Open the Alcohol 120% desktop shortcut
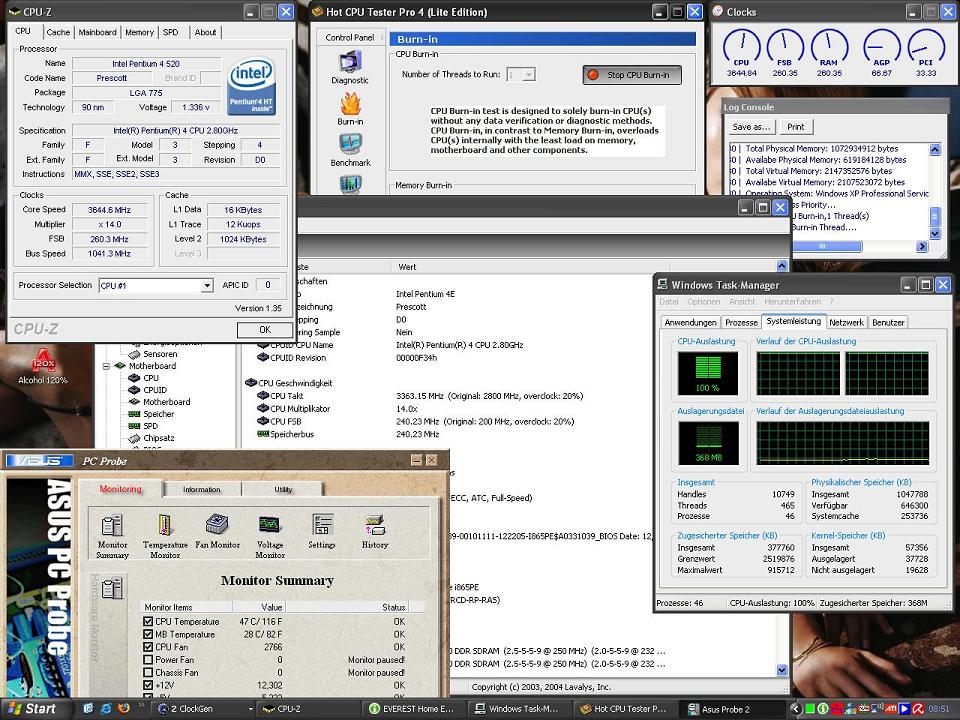This screenshot has height=720, width=960. pyautogui.click(x=43, y=366)
